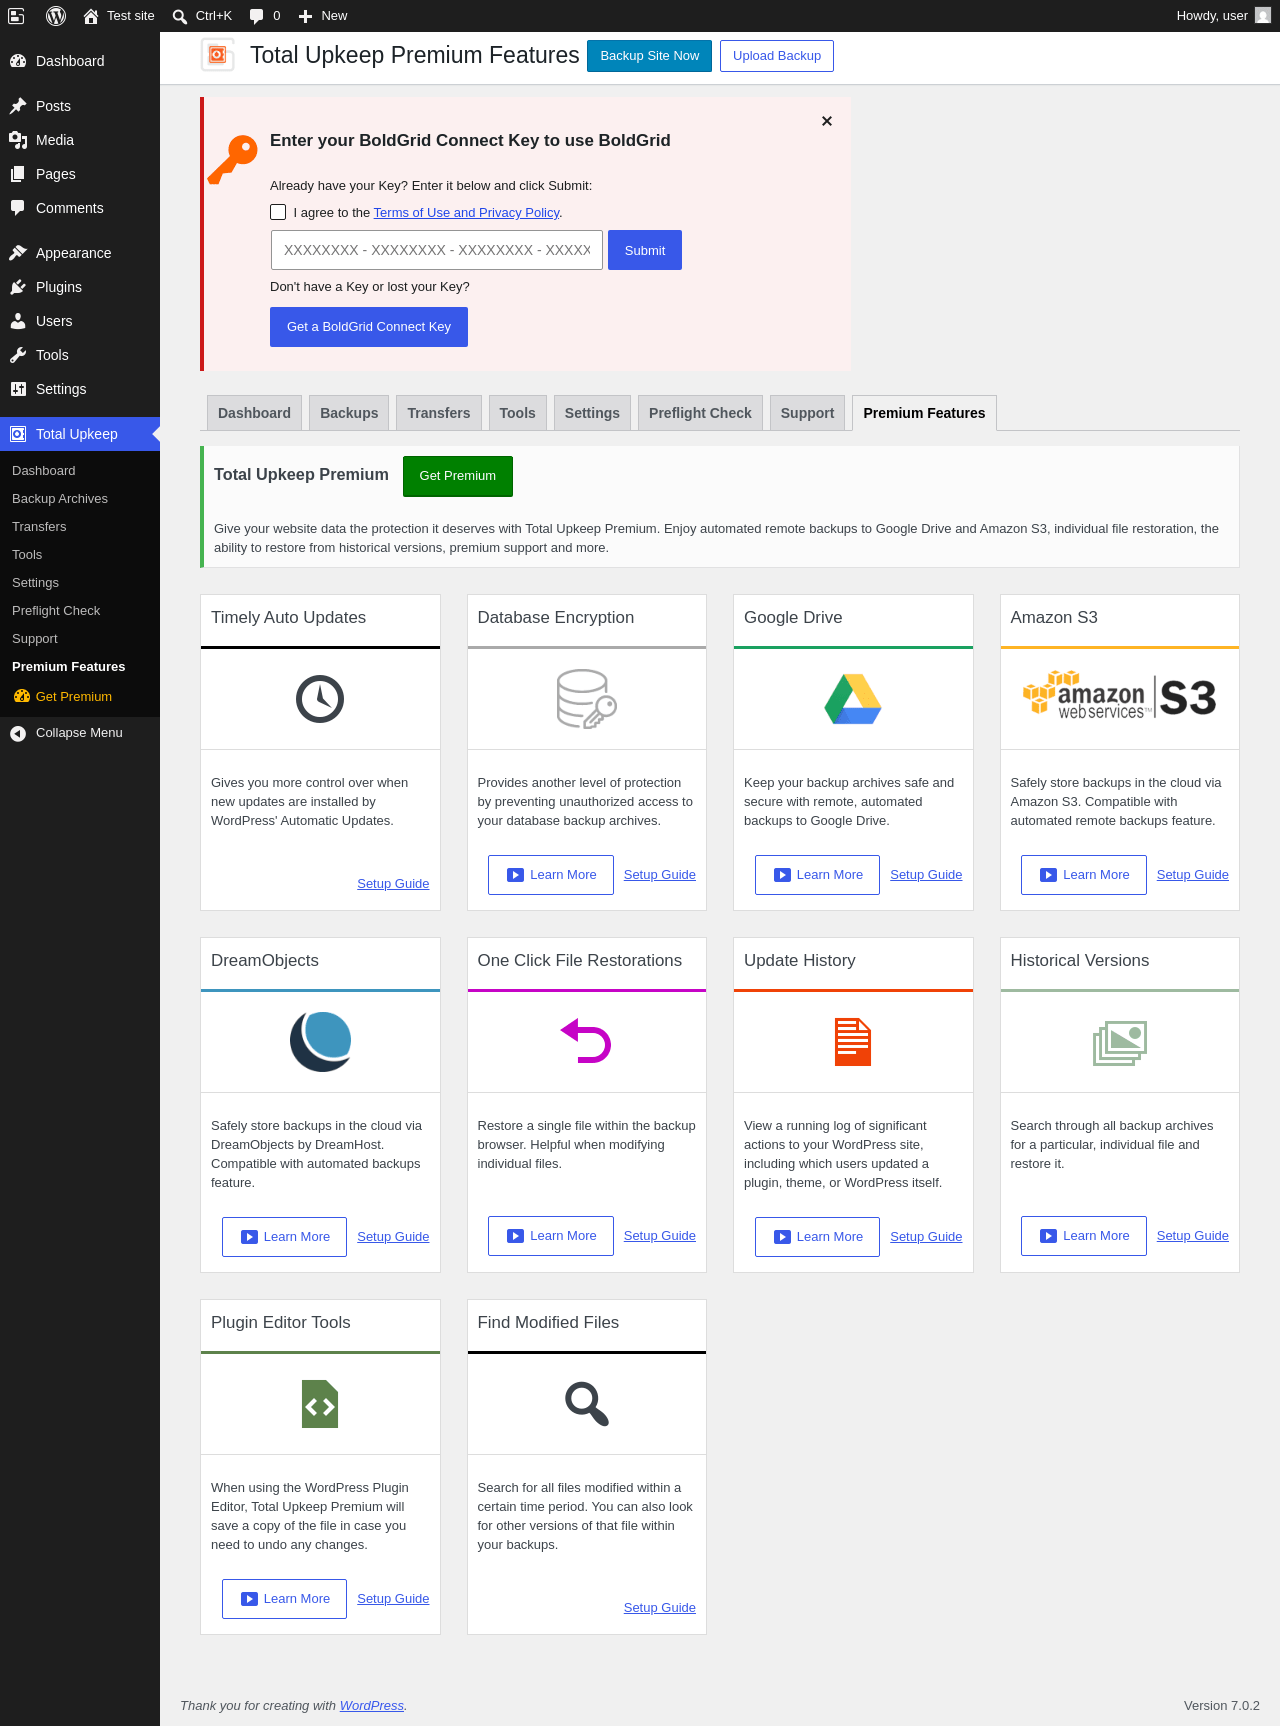The width and height of the screenshot is (1280, 1726).
Task: Open Setup Guide for One Click File Restorations
Action: coord(660,1236)
